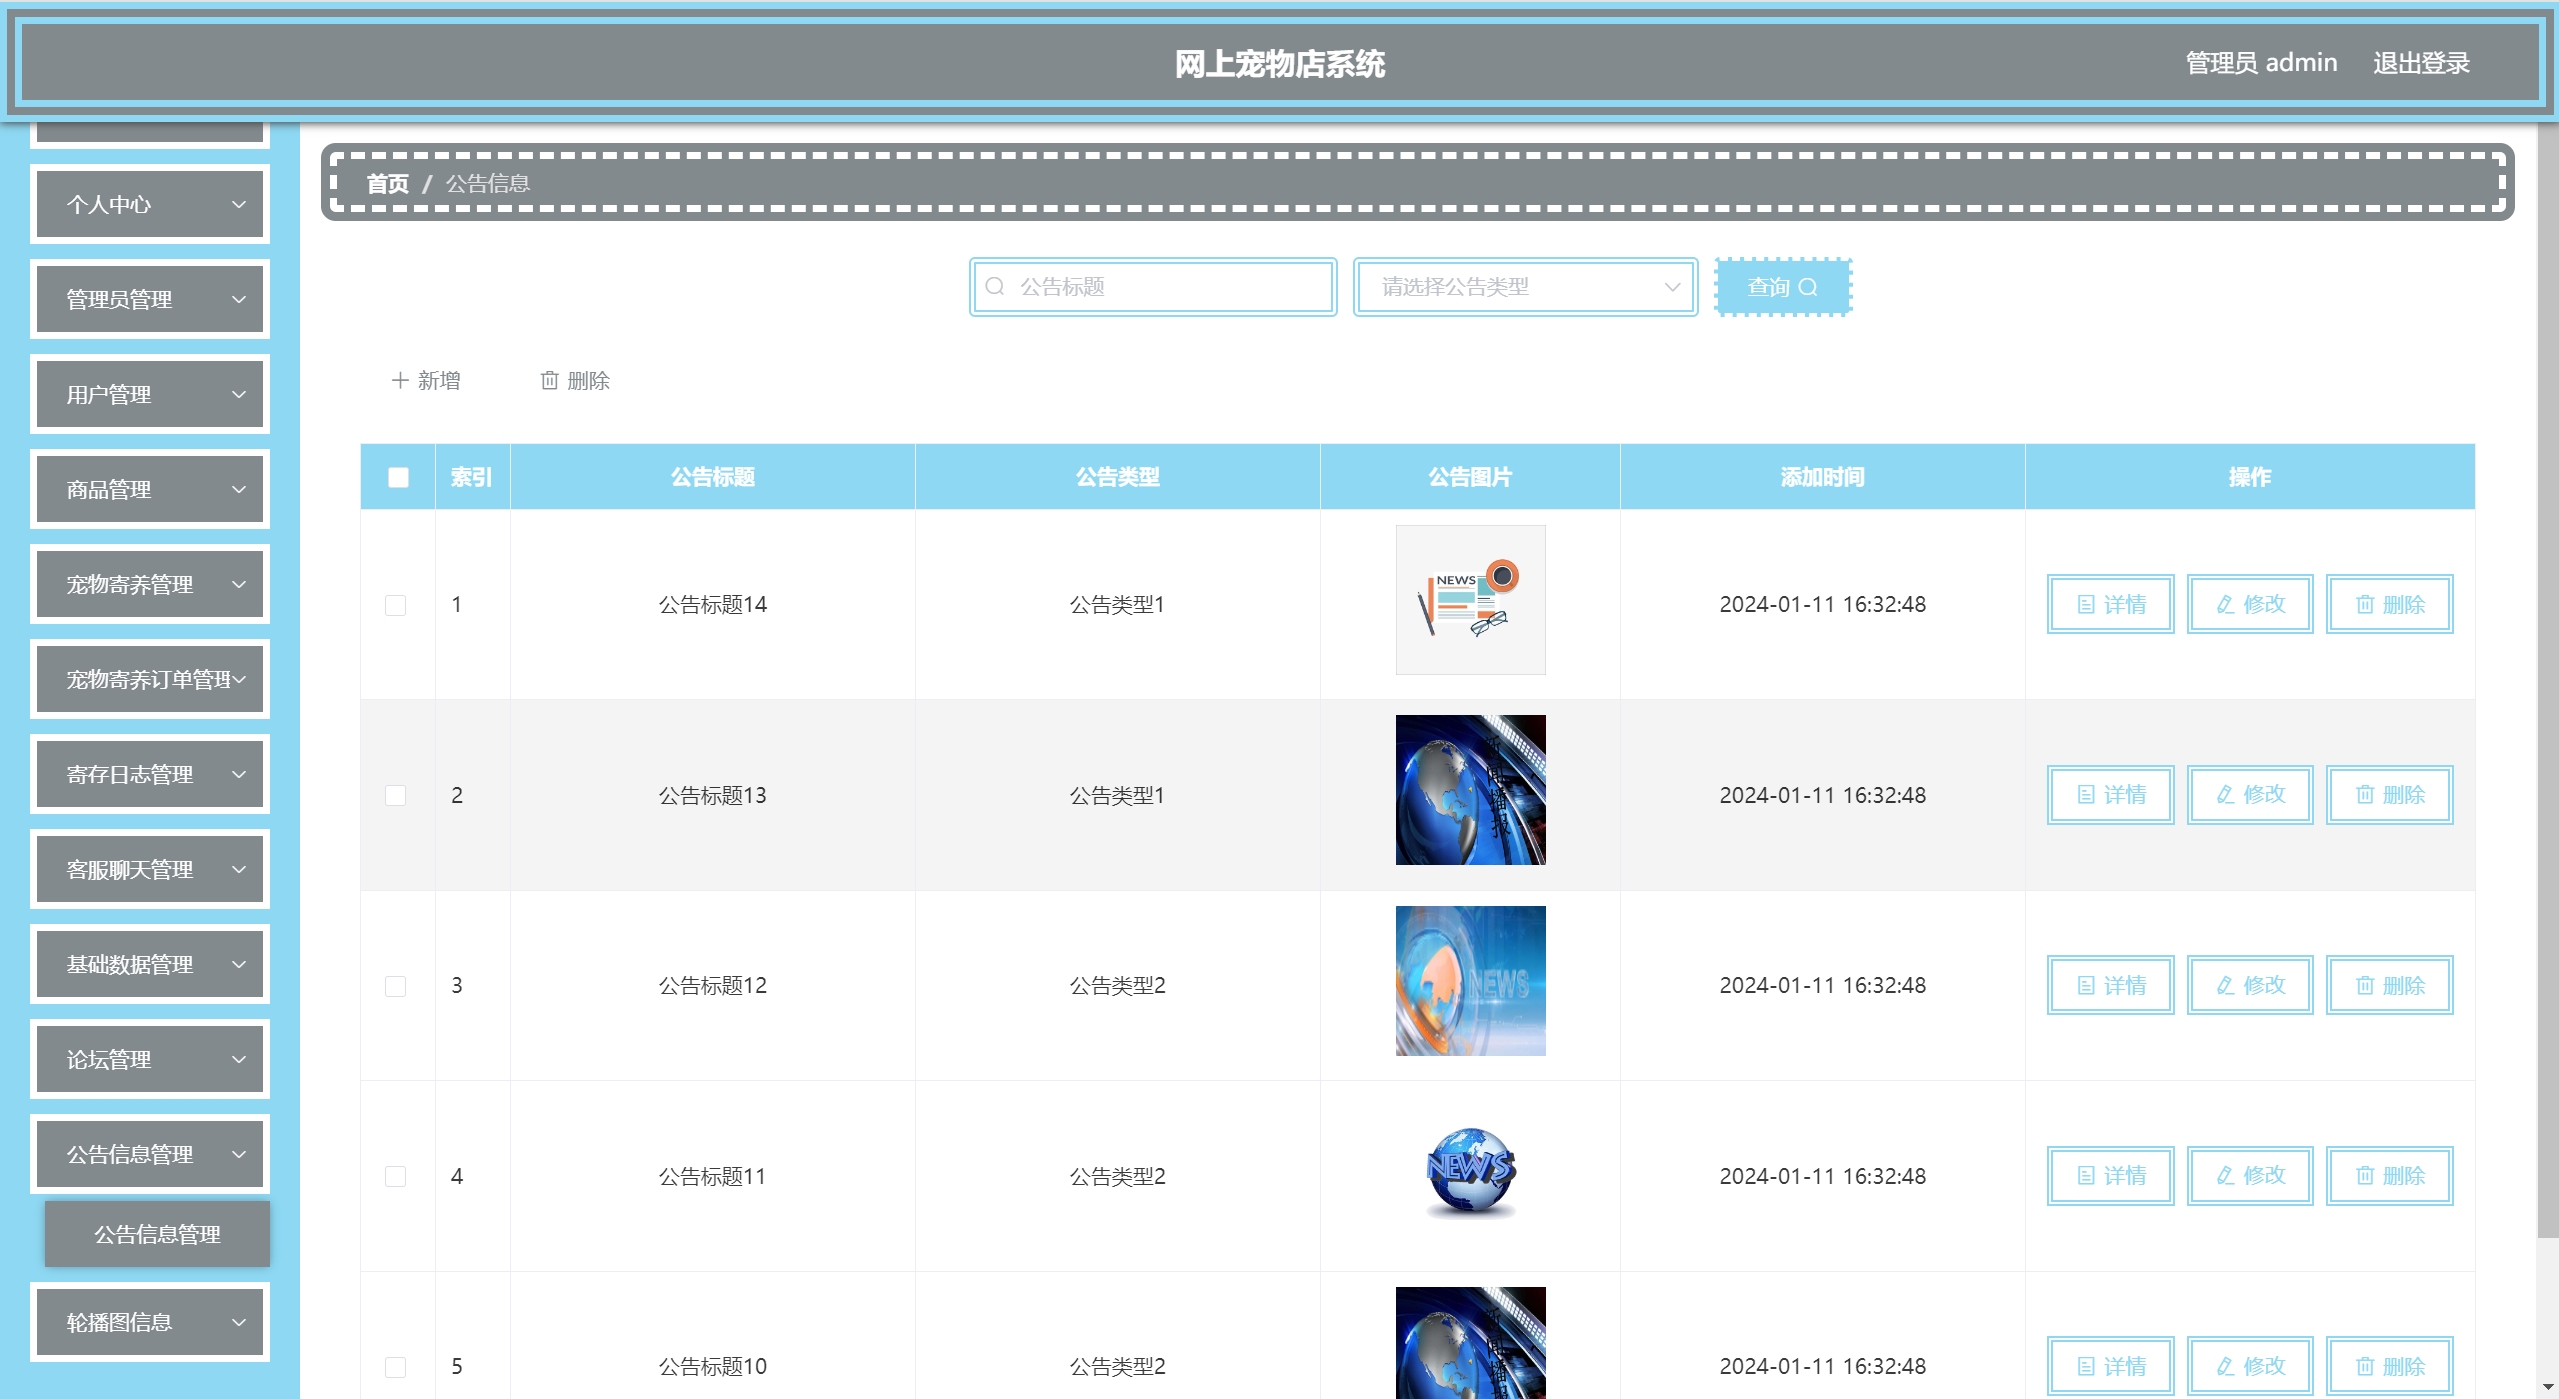
Task: Select the checkbox for row 3
Action: [x=396, y=986]
